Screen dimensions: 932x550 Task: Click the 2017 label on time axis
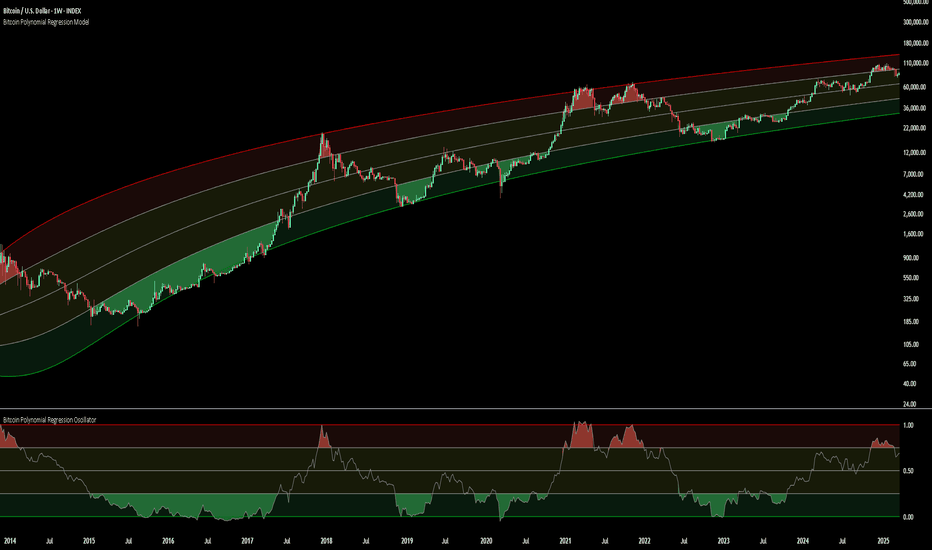tap(247, 541)
